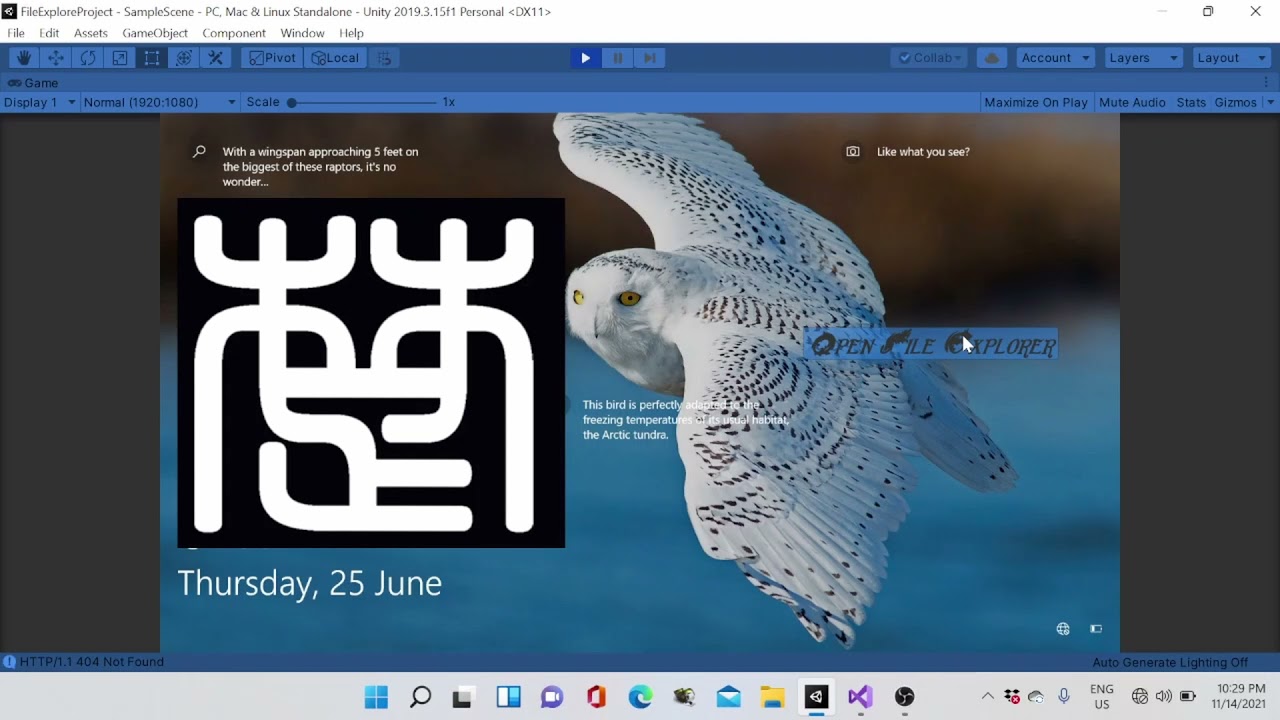Toggle Local handle rotation
This screenshot has width=1280, height=720.
pos(335,58)
